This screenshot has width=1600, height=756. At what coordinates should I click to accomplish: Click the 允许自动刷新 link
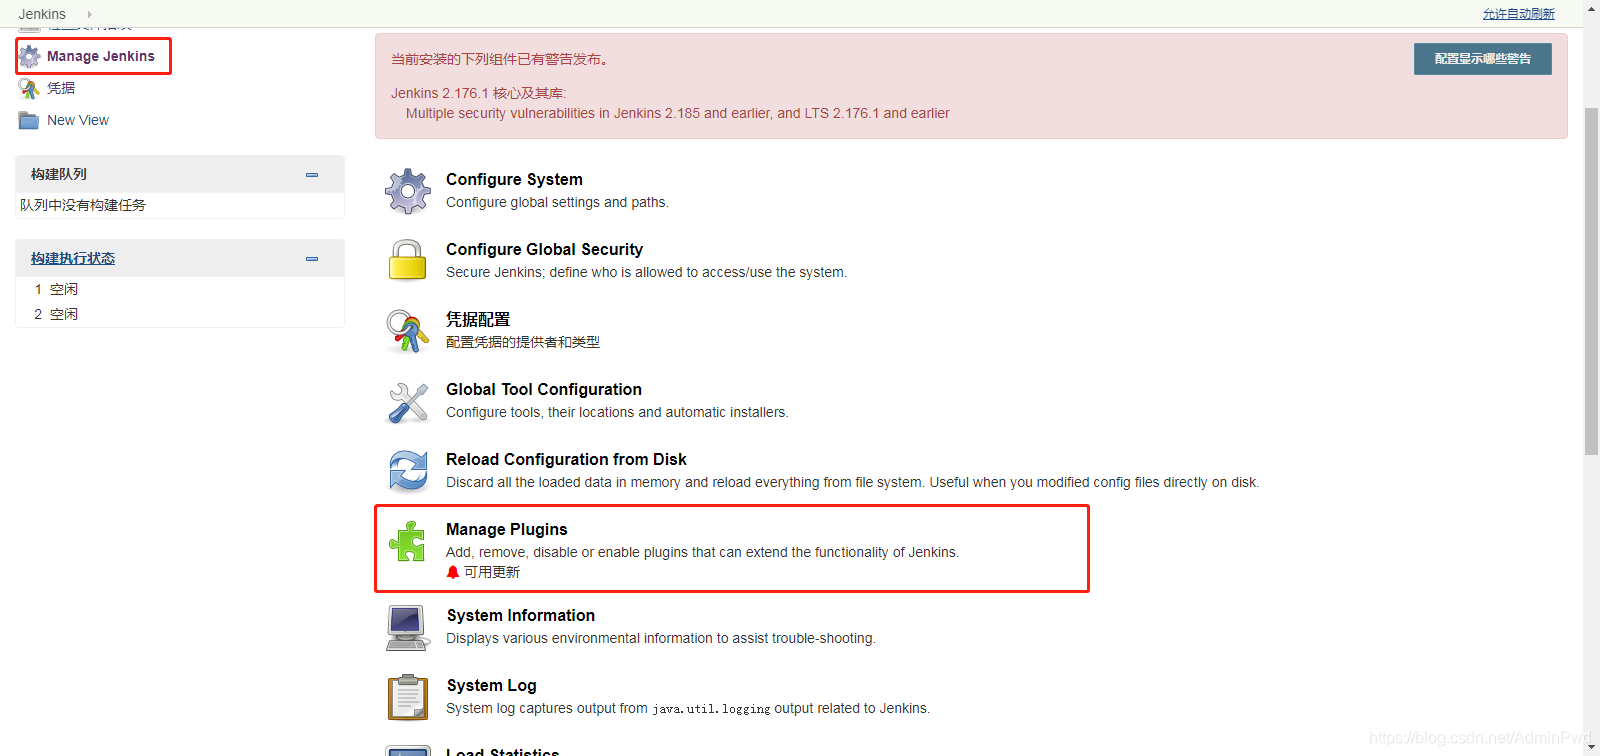tap(1518, 14)
